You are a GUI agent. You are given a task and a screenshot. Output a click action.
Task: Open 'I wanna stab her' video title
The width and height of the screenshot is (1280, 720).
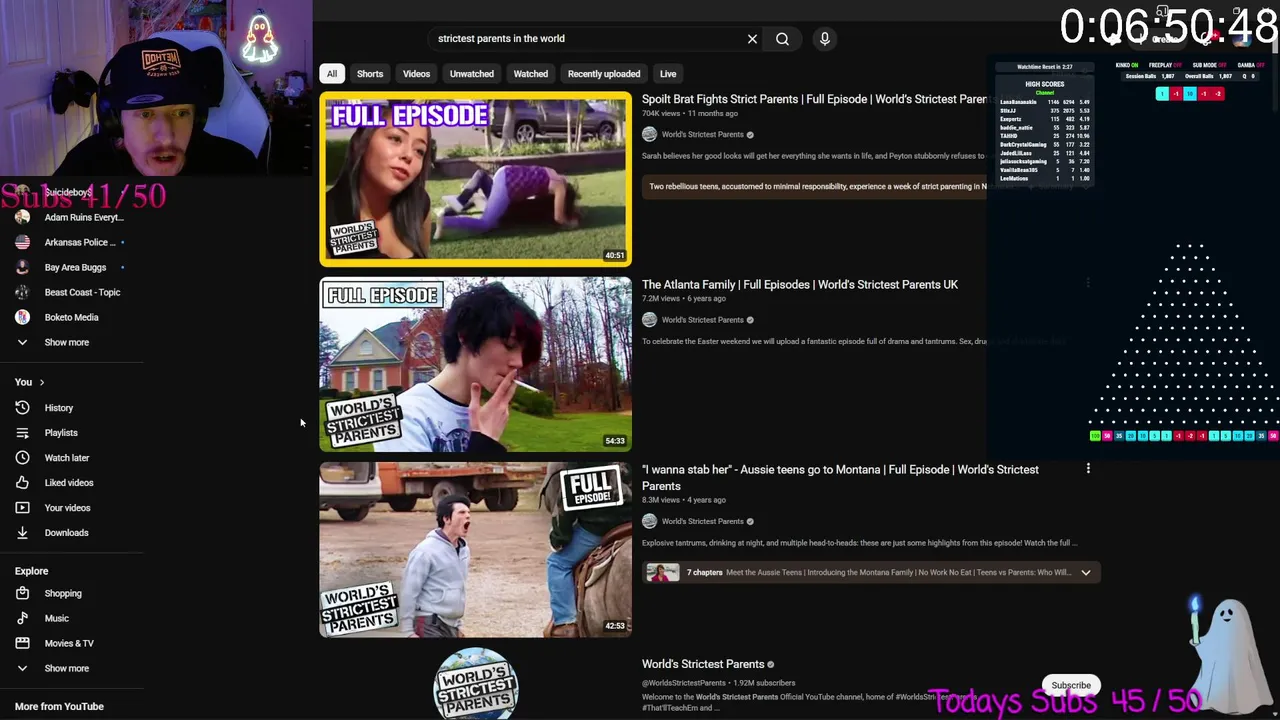tap(840, 478)
